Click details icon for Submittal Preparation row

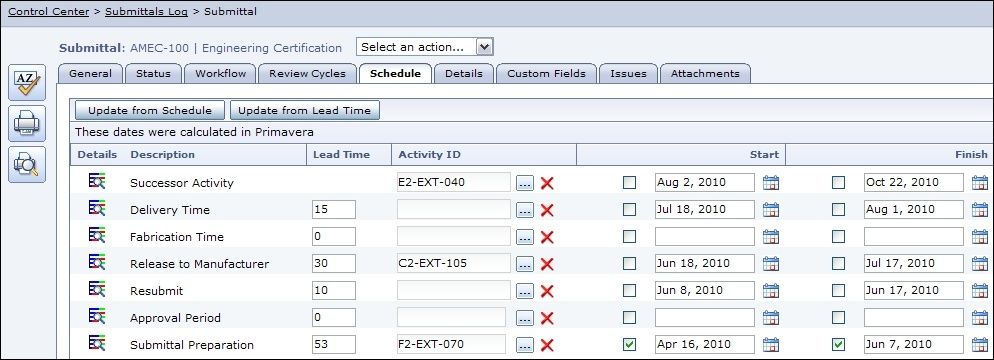pos(97,344)
